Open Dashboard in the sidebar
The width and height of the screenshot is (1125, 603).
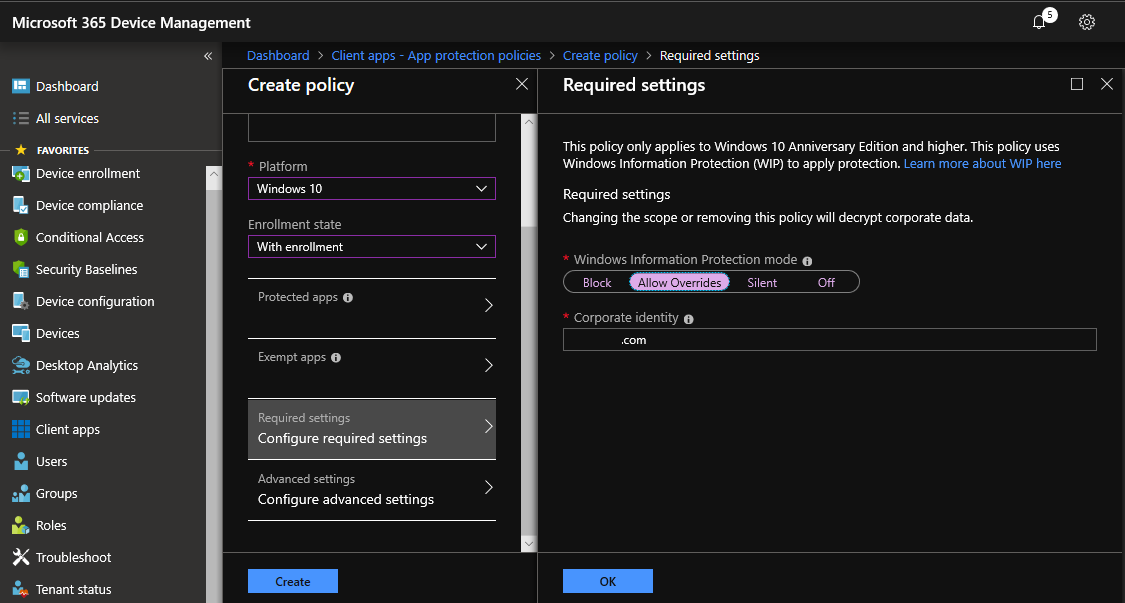(67, 86)
